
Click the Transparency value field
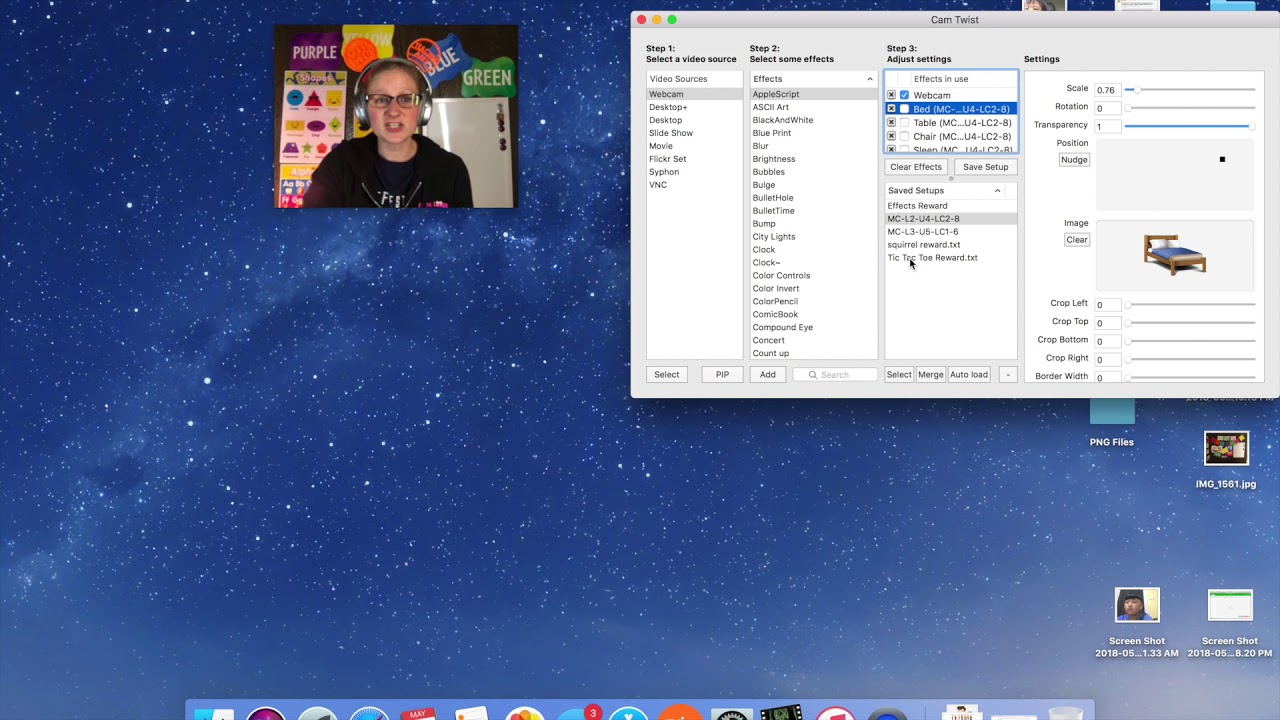1107,126
